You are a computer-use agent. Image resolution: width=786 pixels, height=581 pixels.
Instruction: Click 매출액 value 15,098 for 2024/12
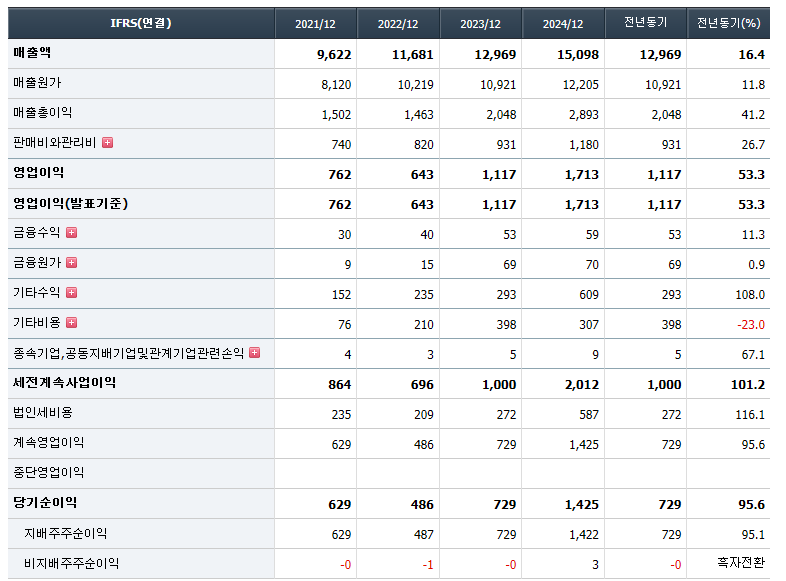tap(578, 55)
